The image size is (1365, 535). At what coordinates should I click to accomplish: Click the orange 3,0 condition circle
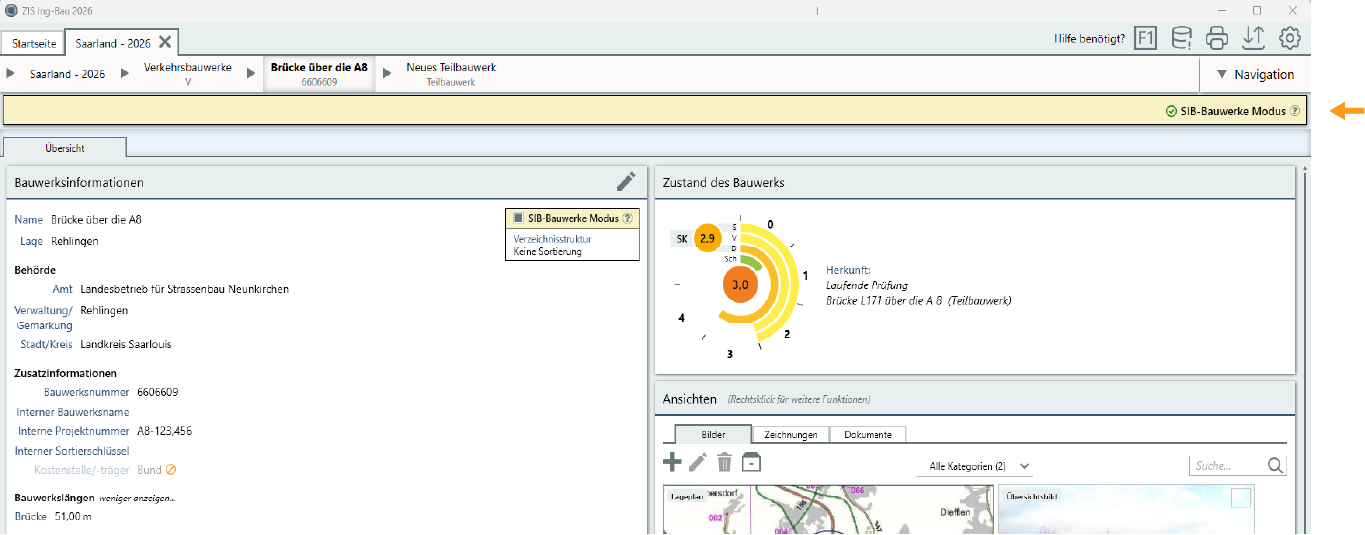tap(740, 284)
